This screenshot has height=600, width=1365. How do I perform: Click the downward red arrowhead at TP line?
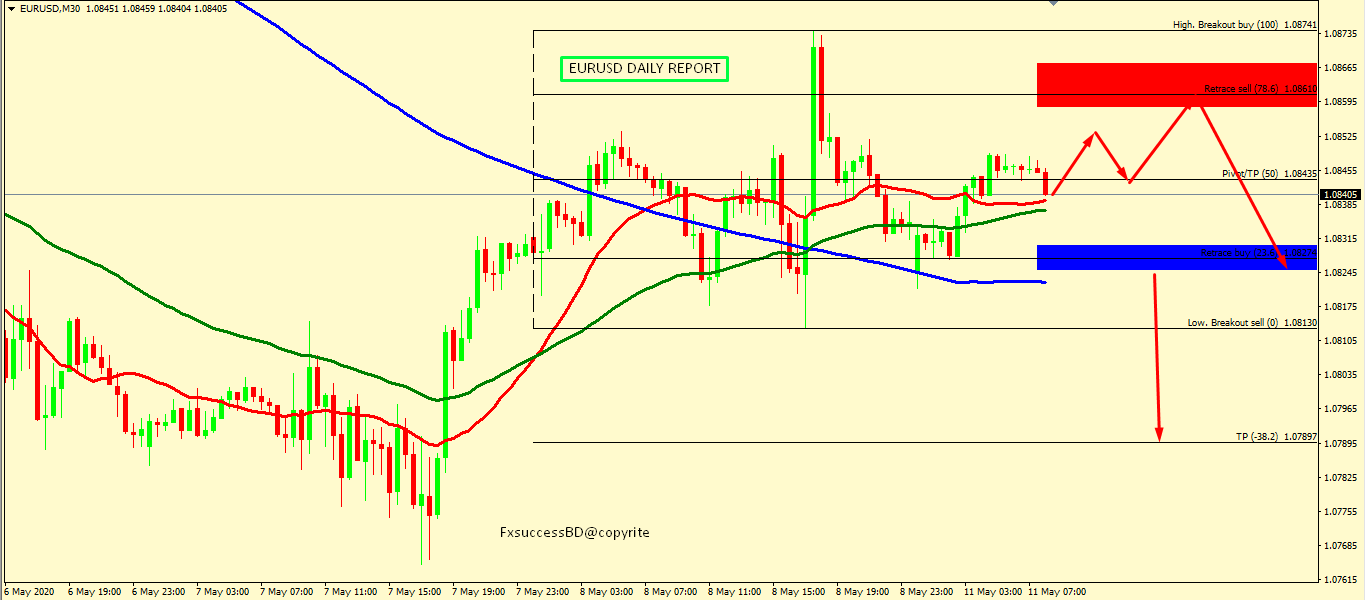tap(1160, 434)
